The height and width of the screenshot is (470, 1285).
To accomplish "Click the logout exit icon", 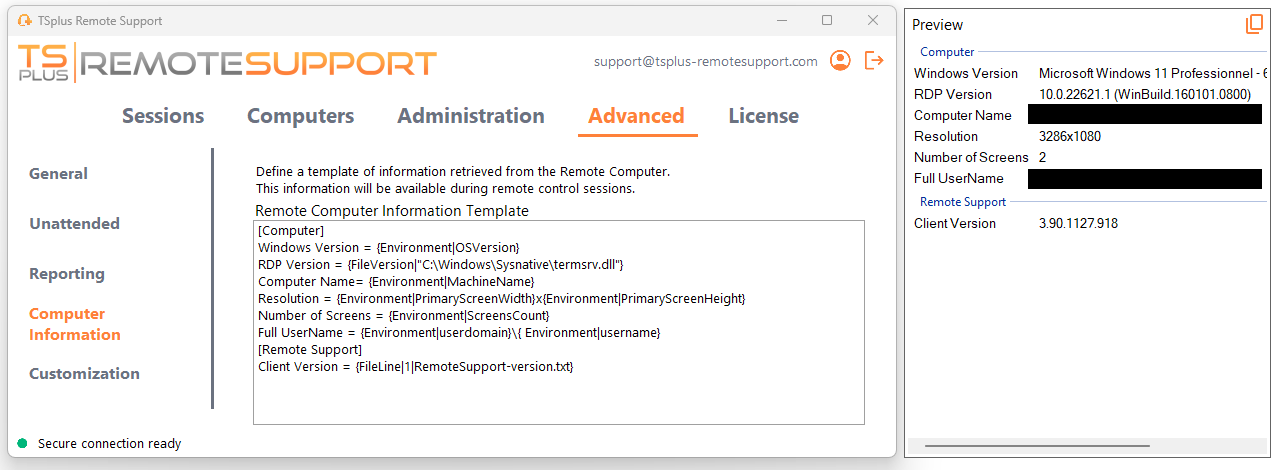I will (x=874, y=61).
